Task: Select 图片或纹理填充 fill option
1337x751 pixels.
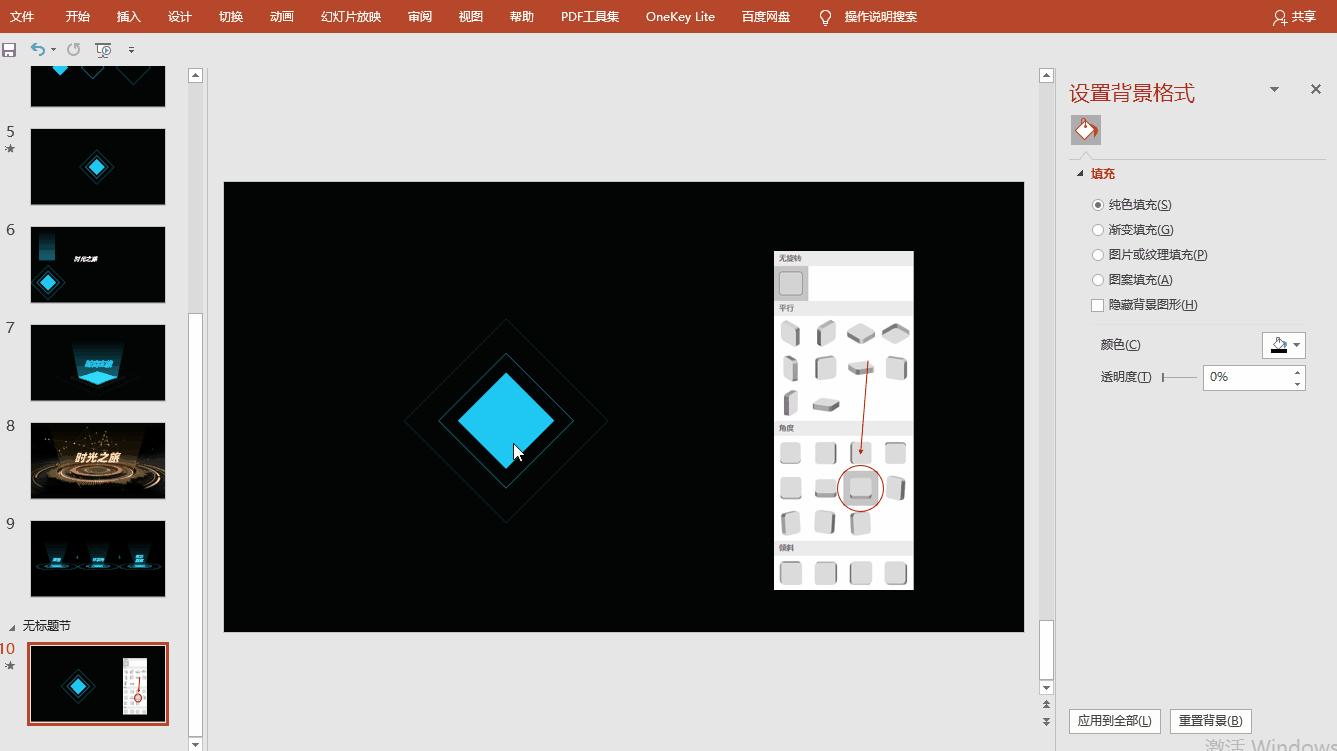Action: 1098,255
